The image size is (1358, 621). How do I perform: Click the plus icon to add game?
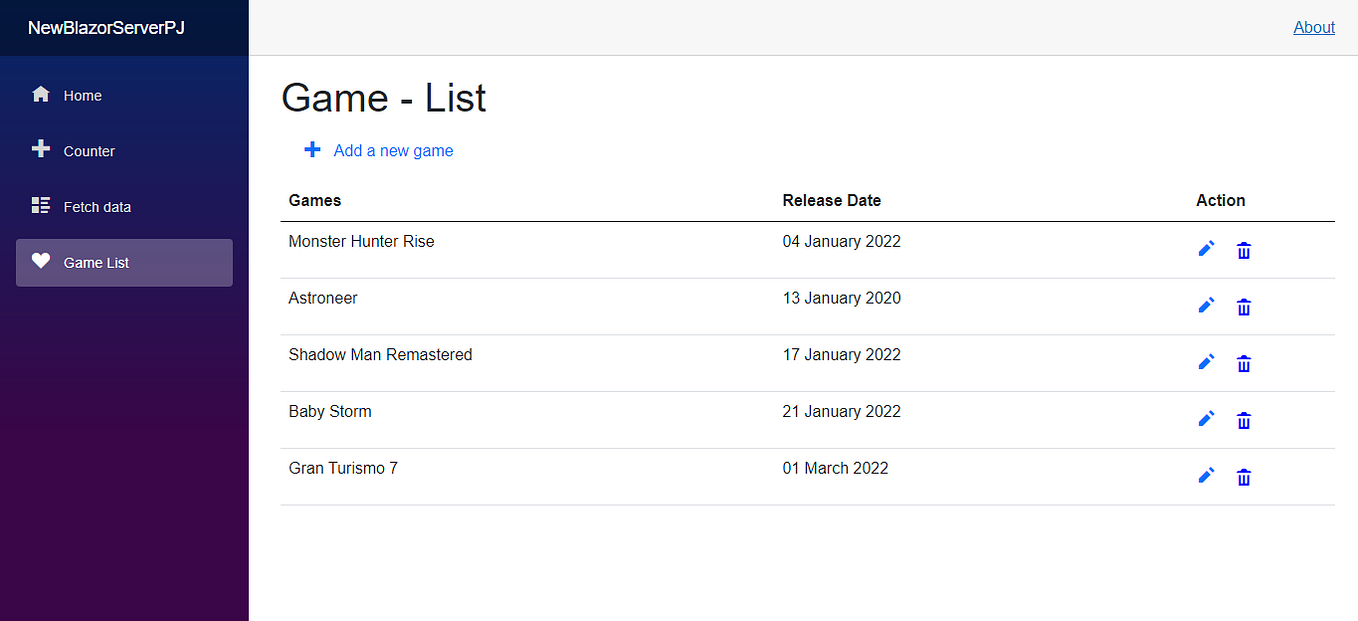(312, 150)
